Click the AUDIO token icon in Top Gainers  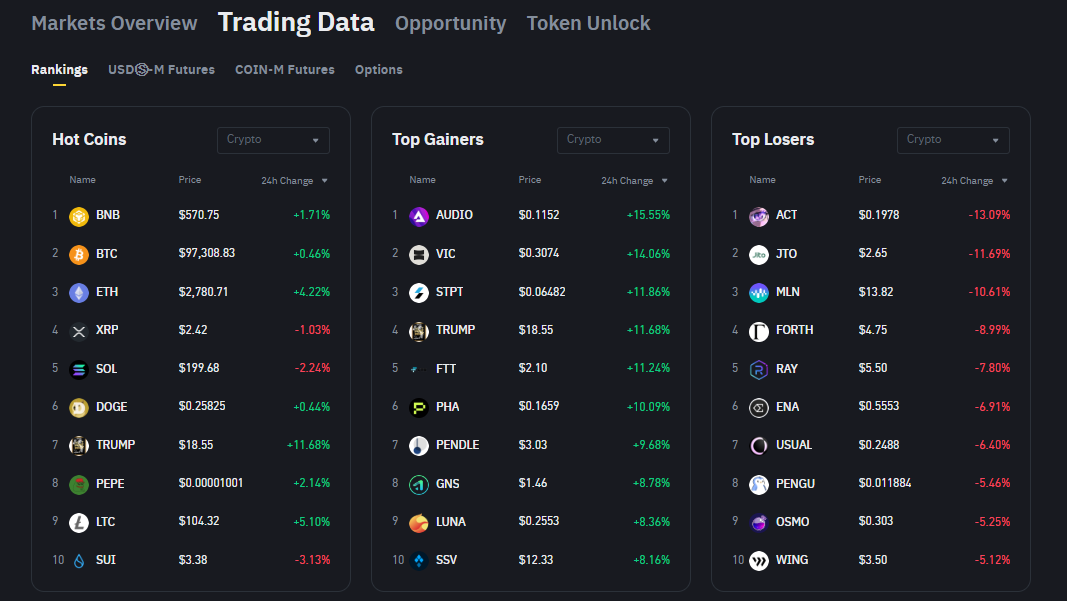(419, 215)
